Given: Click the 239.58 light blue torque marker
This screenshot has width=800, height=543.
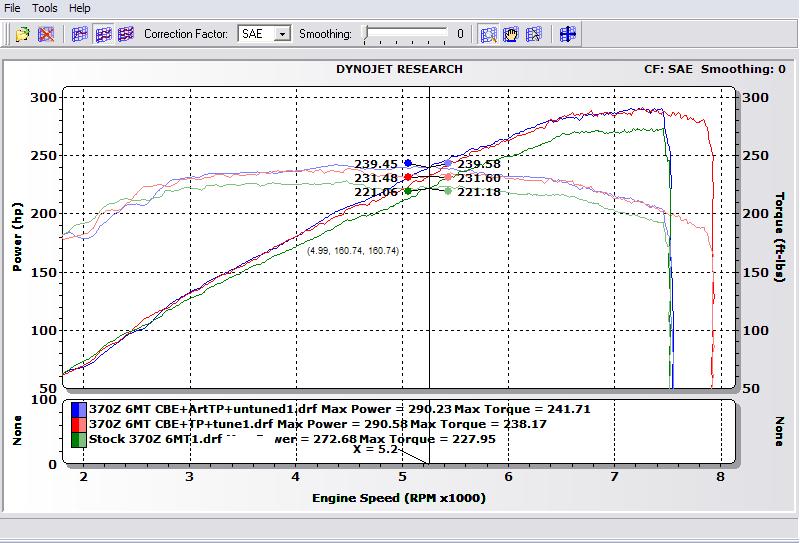Looking at the screenshot, I should (x=448, y=163).
